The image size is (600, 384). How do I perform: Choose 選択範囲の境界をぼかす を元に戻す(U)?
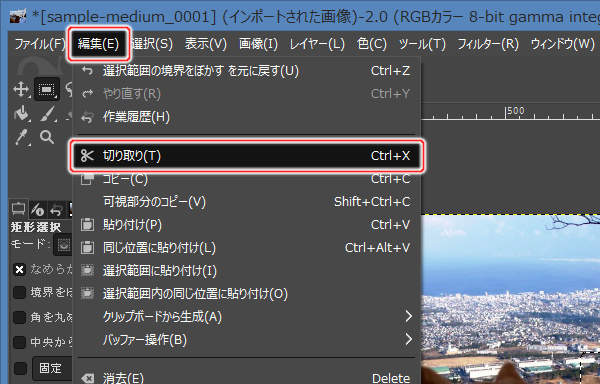247,71
